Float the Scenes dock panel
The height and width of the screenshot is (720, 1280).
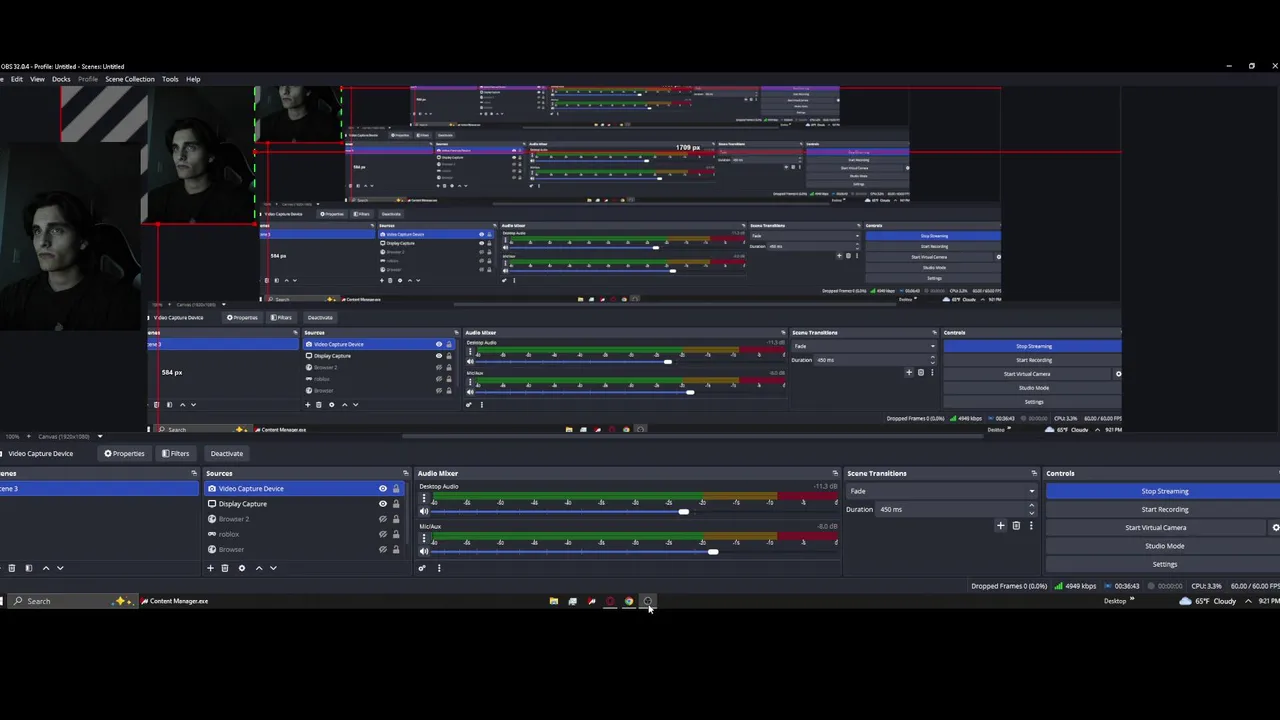click(194, 473)
